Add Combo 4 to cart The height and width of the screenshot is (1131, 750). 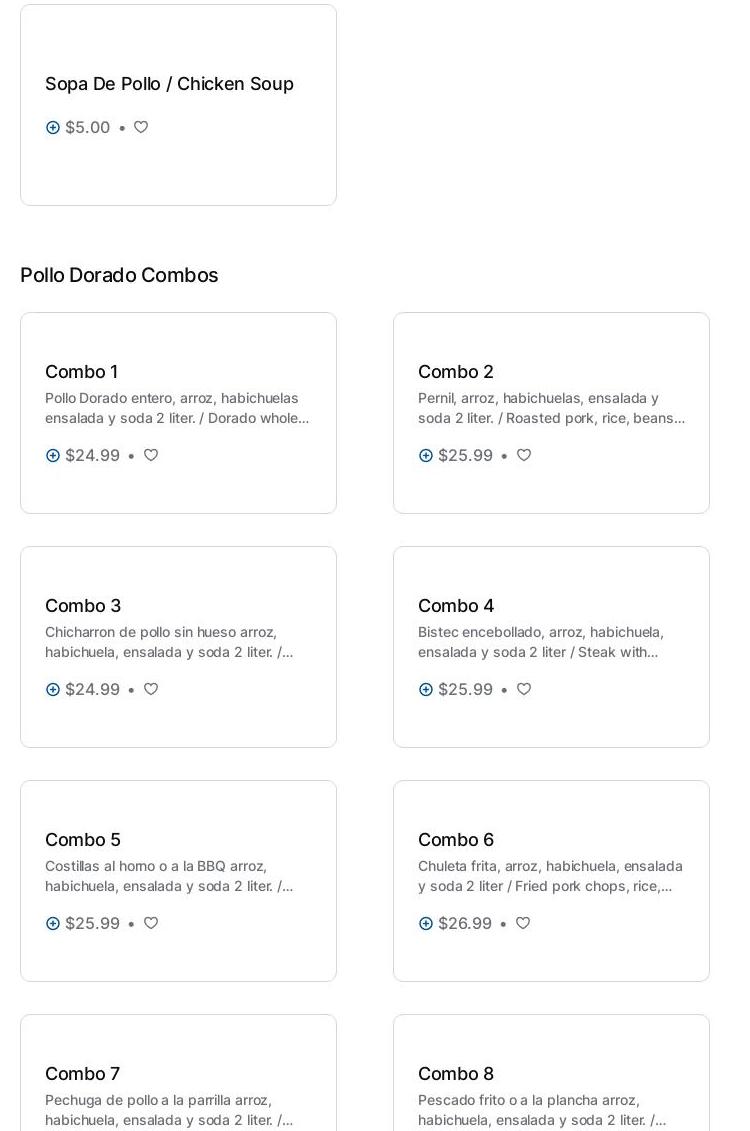[x=426, y=690]
